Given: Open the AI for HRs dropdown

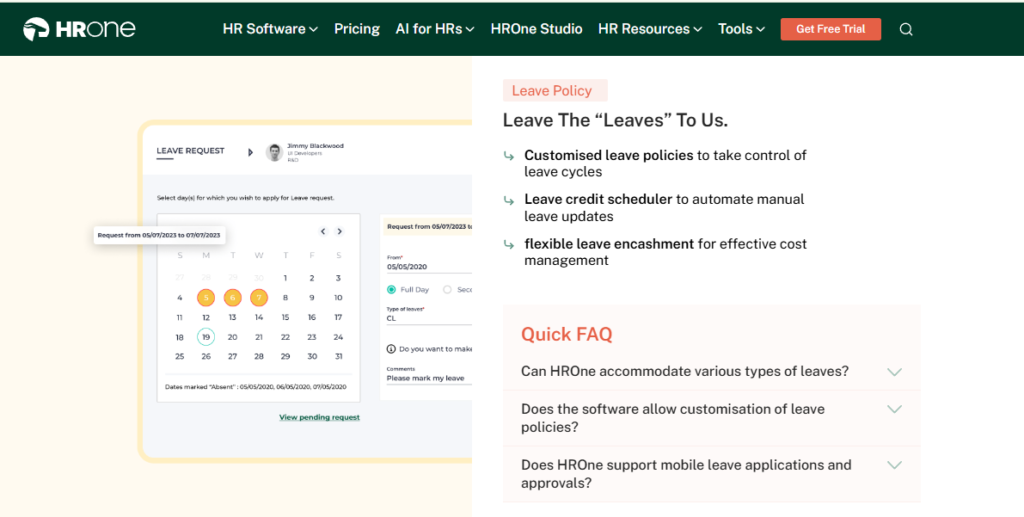Looking at the screenshot, I should [x=434, y=29].
